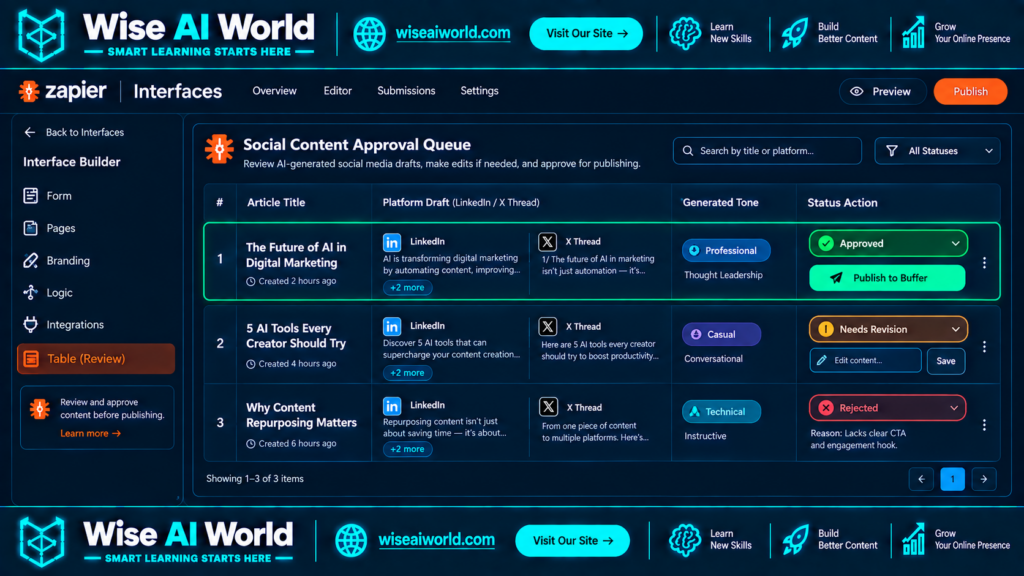The width and height of the screenshot is (1024, 576).
Task: Open the Pages sidebar icon
Action: [31, 228]
